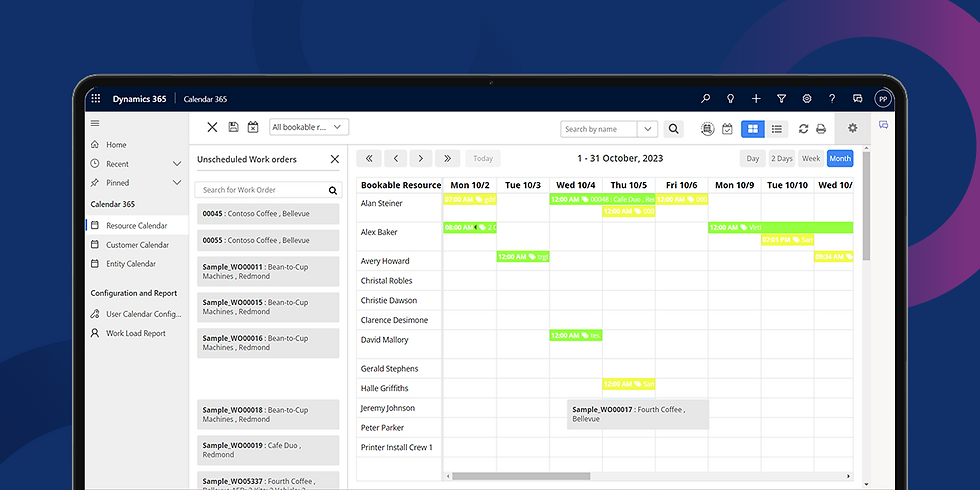
Task: Switch to grid view layout
Action: click(753, 129)
